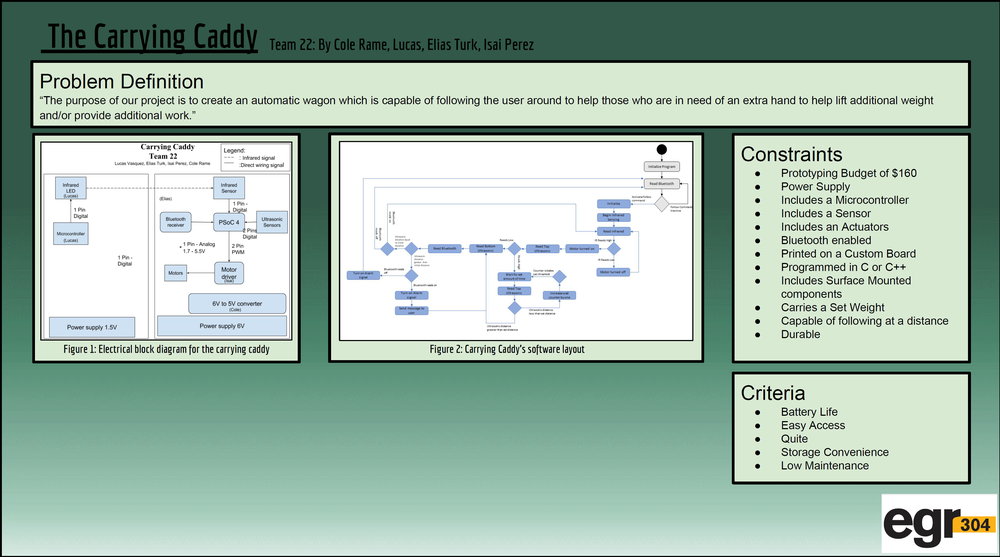Select the 'Storage Convenience' criterion
Image resolution: width=1000 pixels, height=557 pixels.
[834, 452]
